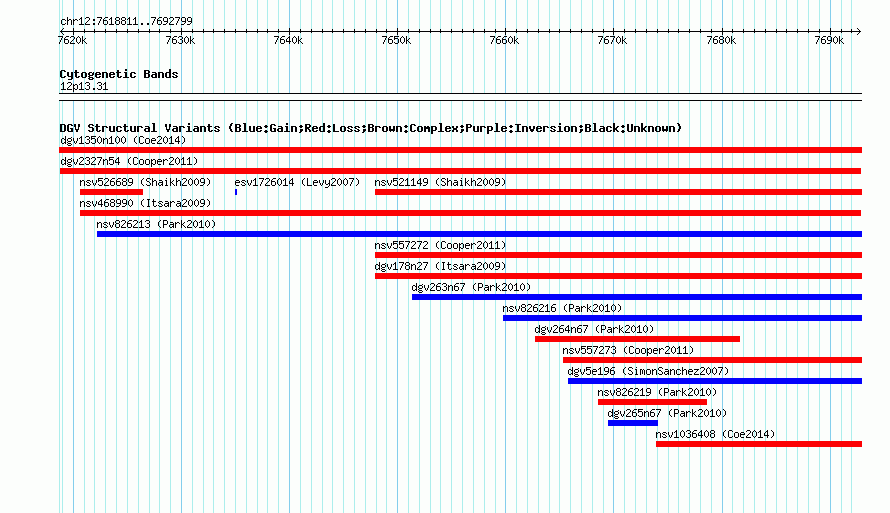This screenshot has height=513, width=890.
Task: Open the dgv2327n54 (Cooper2011) label
Action: [129, 161]
